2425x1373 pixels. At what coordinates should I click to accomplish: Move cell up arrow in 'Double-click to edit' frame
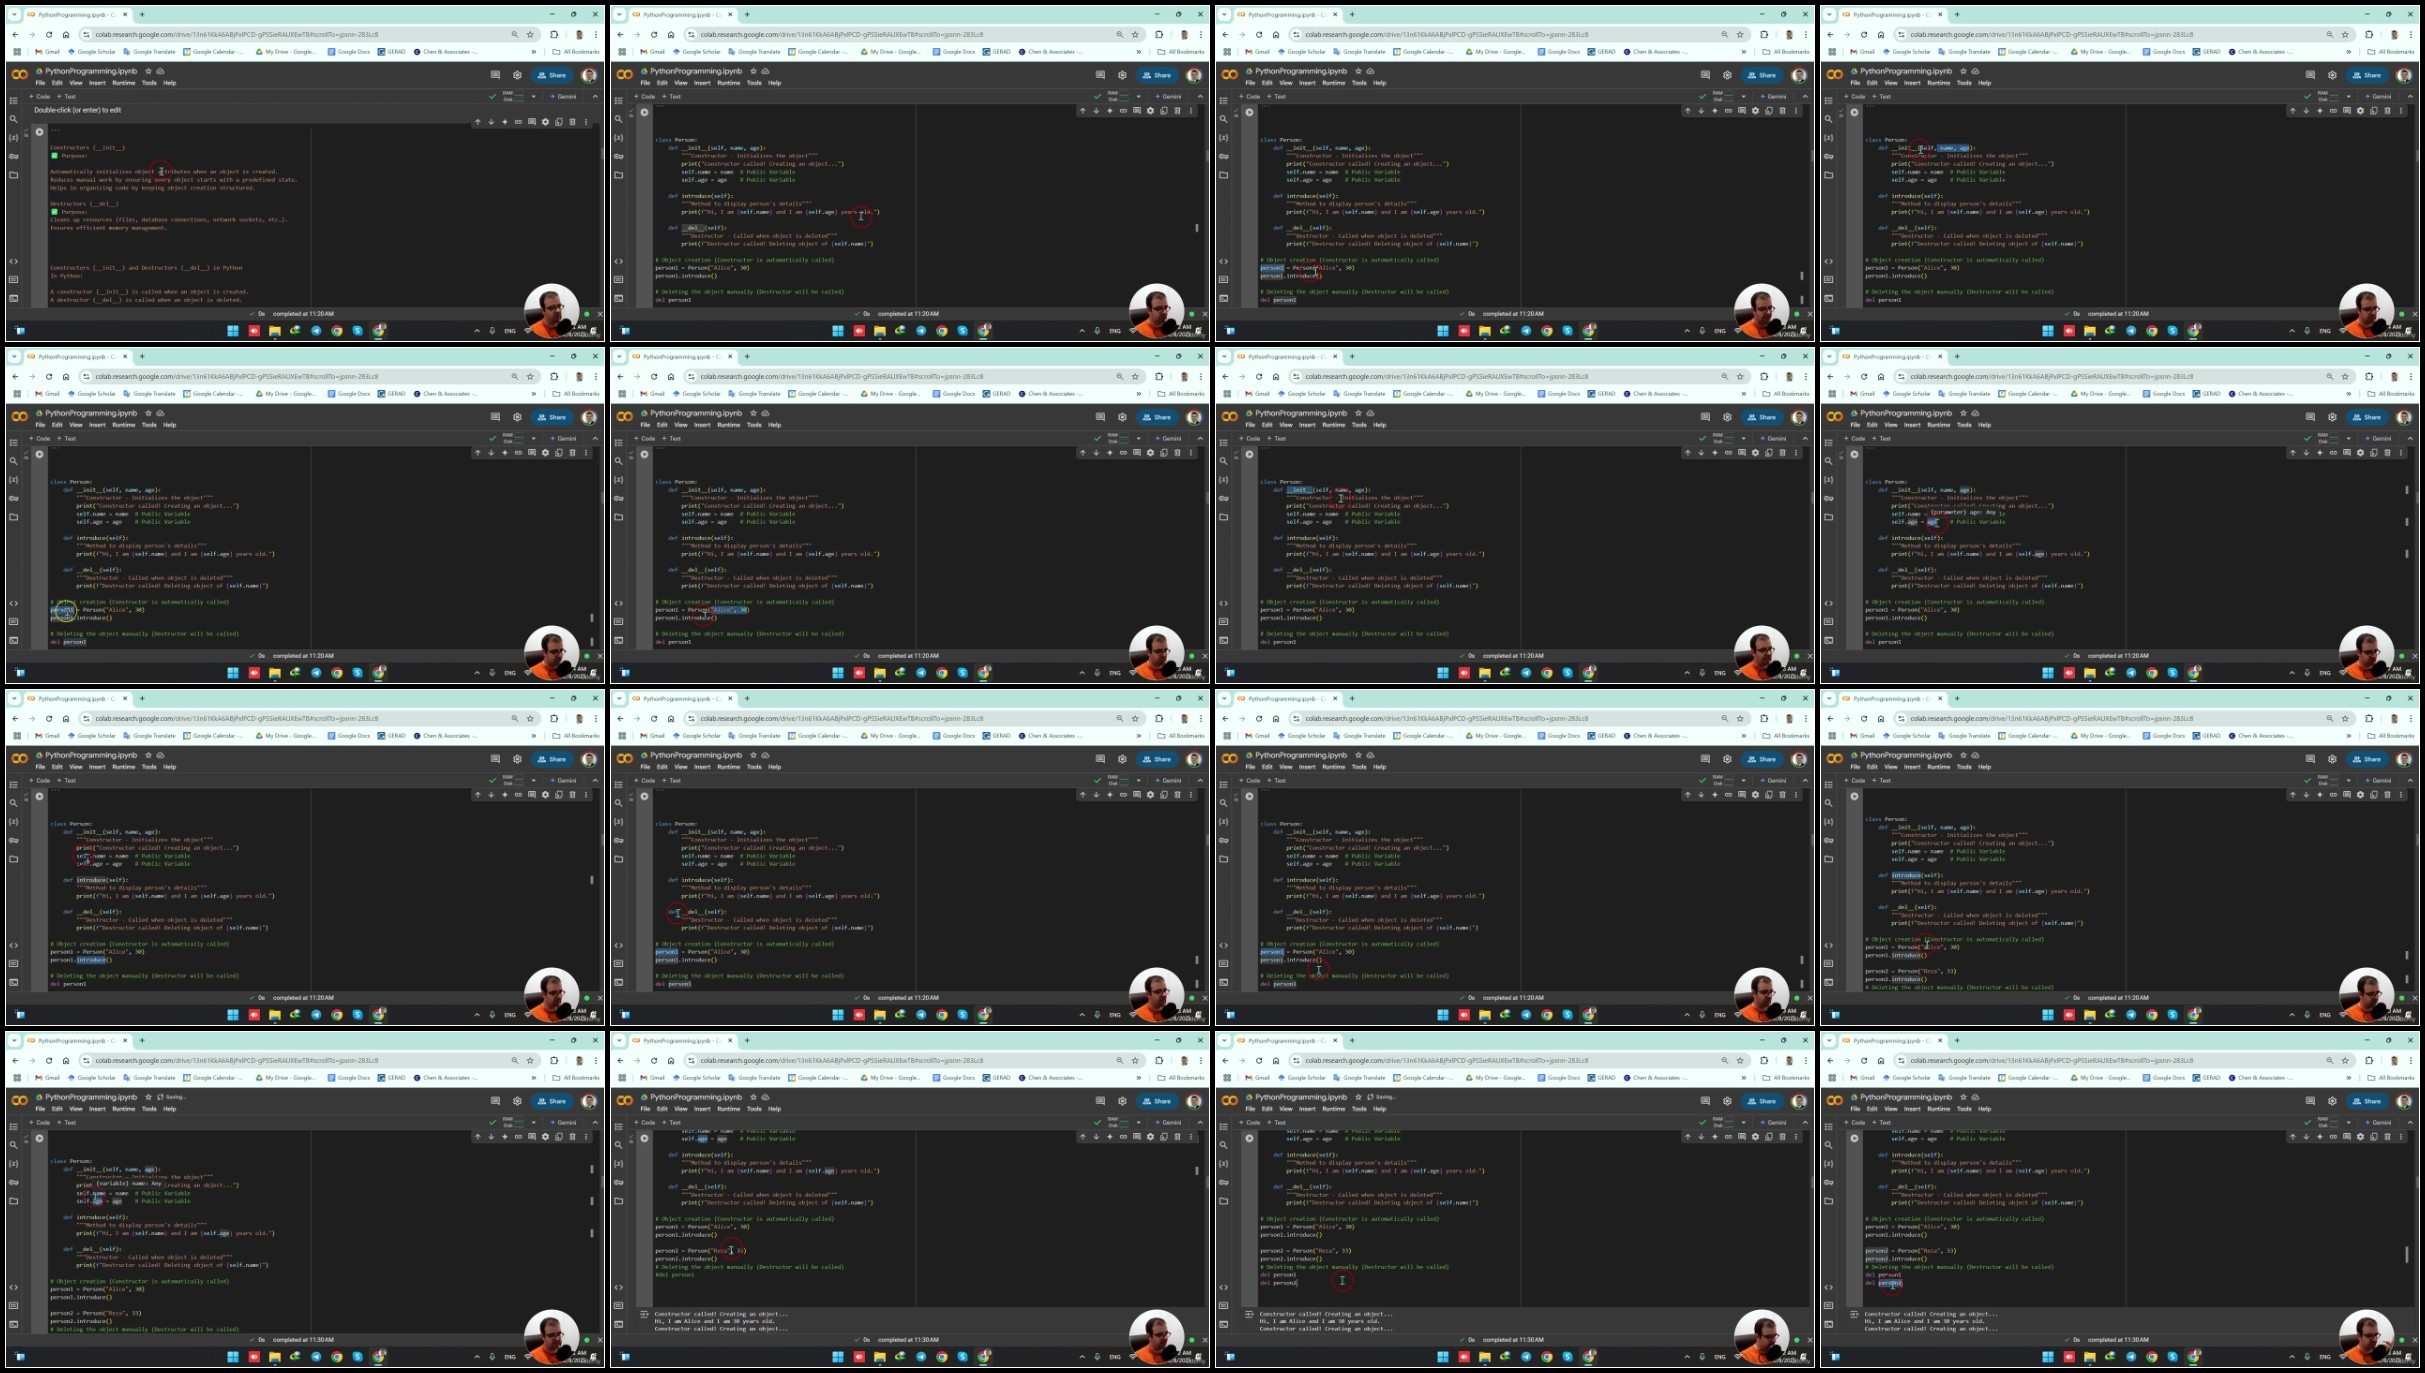click(477, 122)
